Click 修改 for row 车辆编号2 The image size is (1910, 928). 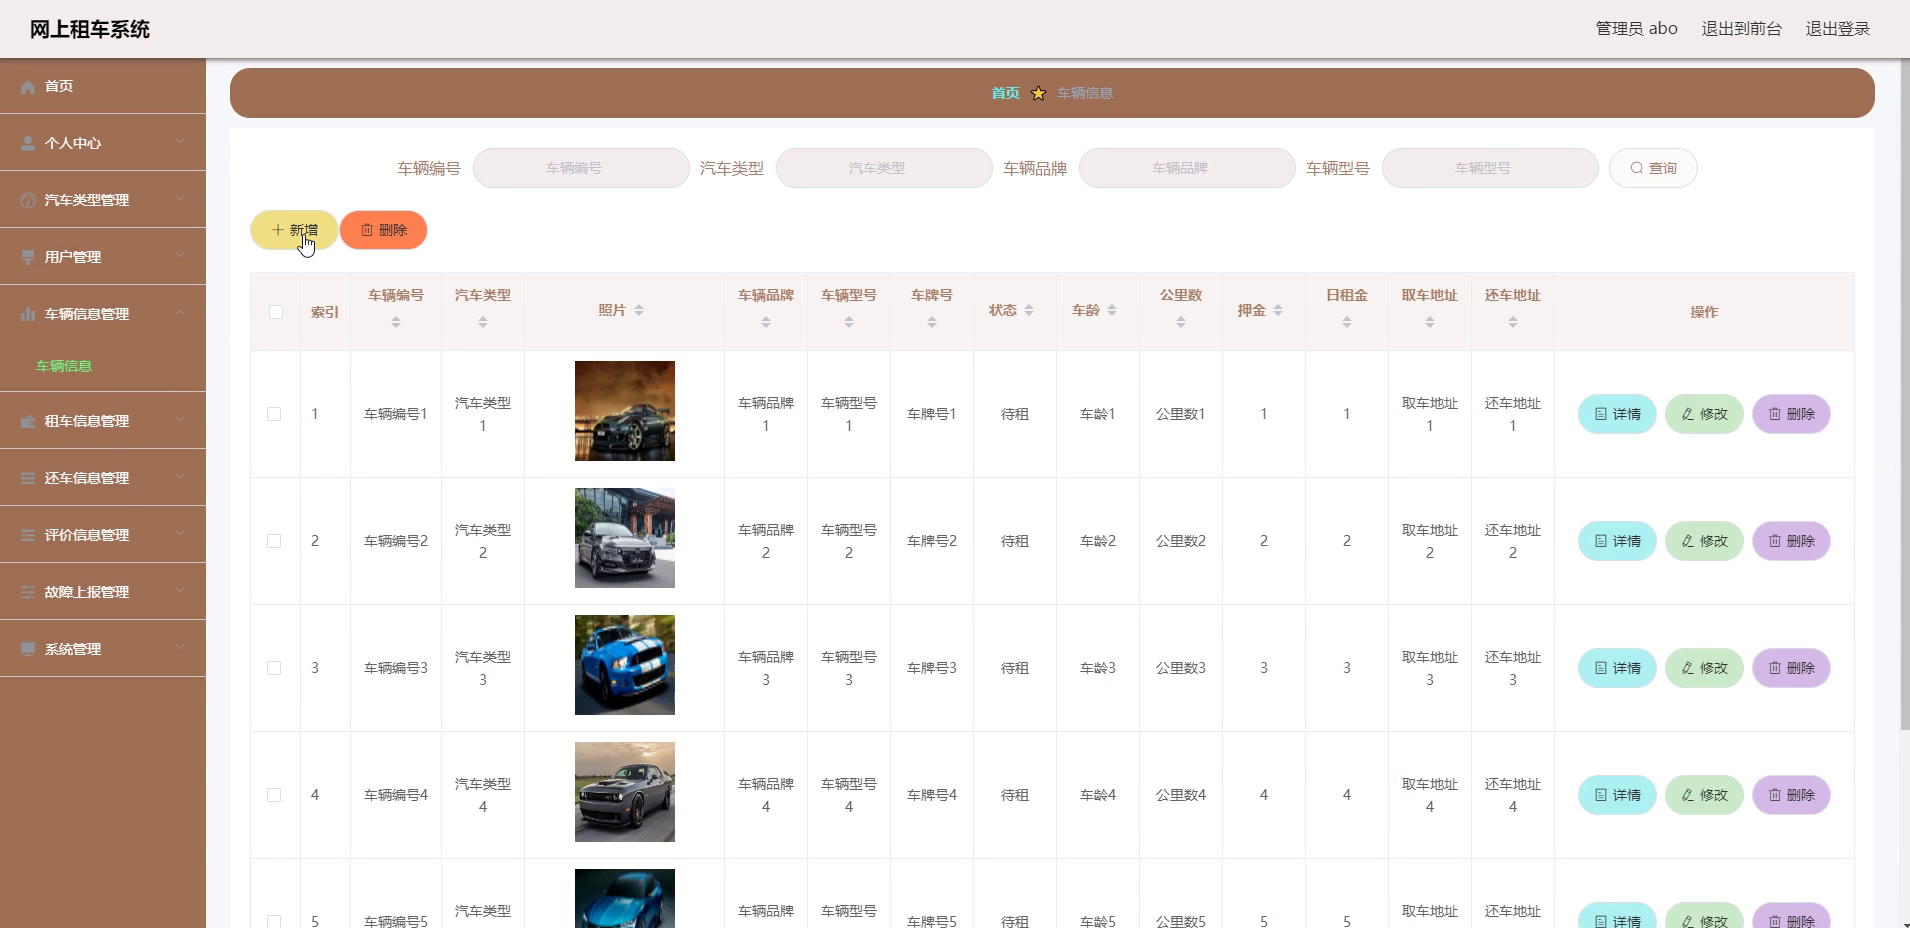tap(1704, 541)
